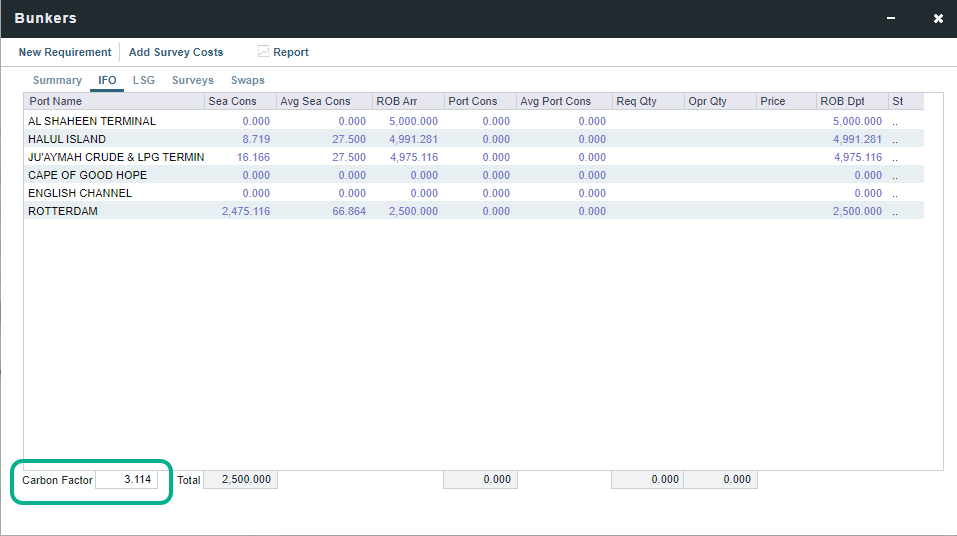Switch to the Summary tab
This screenshot has height=536, width=957.
57,80
